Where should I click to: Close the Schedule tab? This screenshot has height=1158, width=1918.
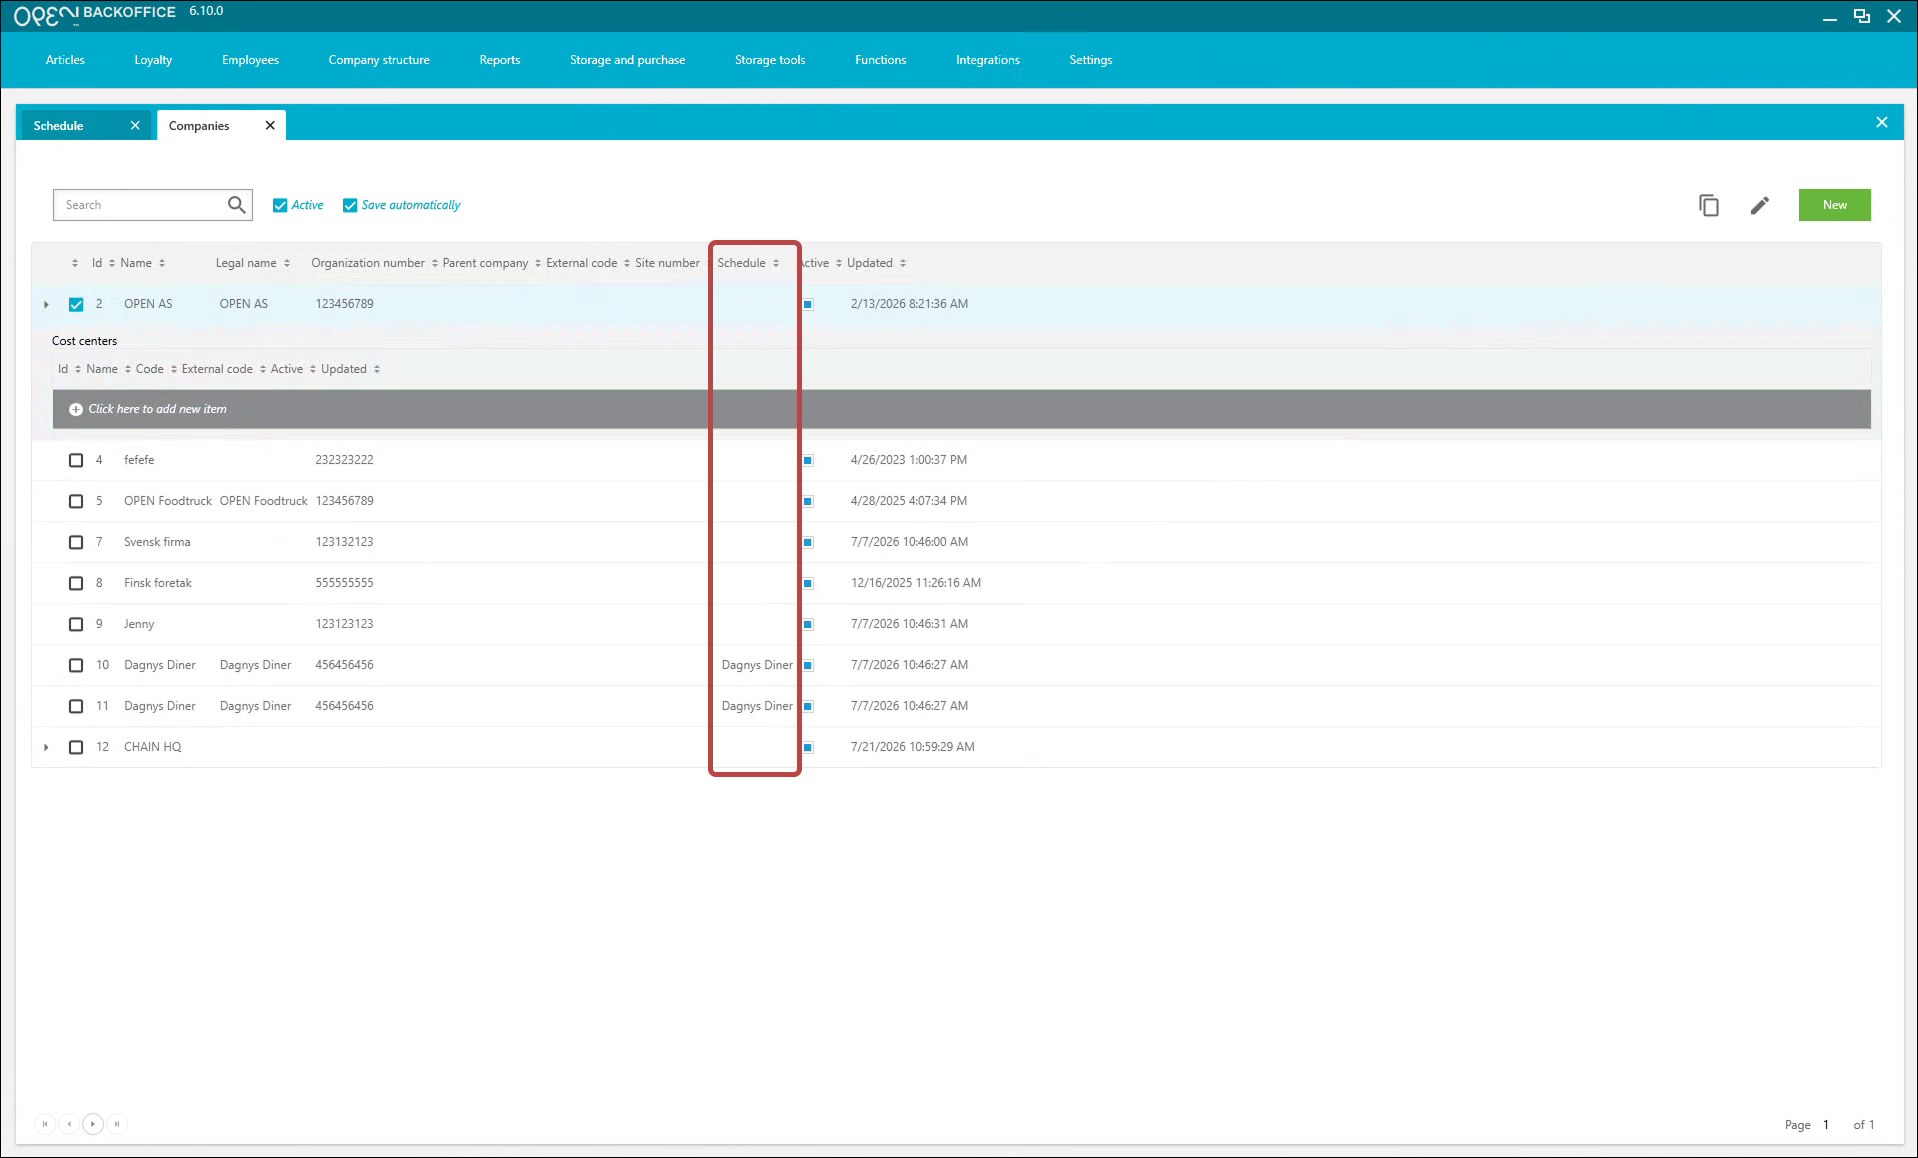(x=135, y=125)
